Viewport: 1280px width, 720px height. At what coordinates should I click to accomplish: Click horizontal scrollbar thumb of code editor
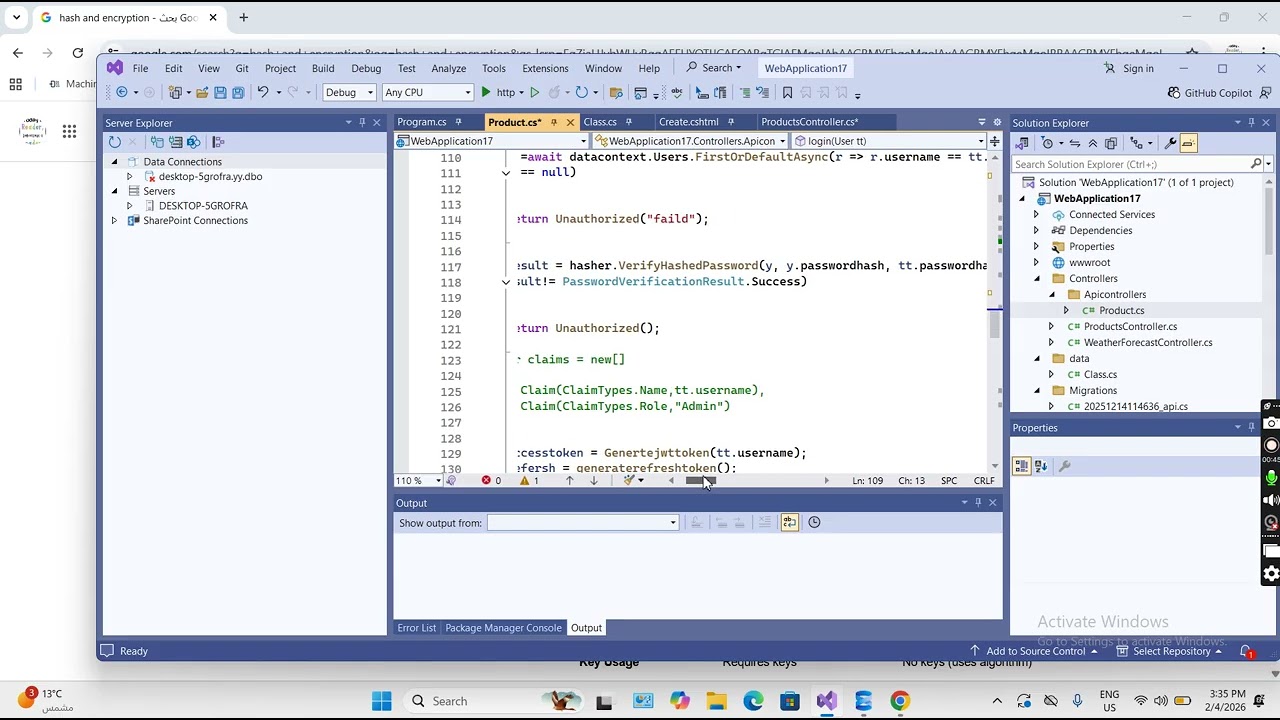tap(700, 481)
